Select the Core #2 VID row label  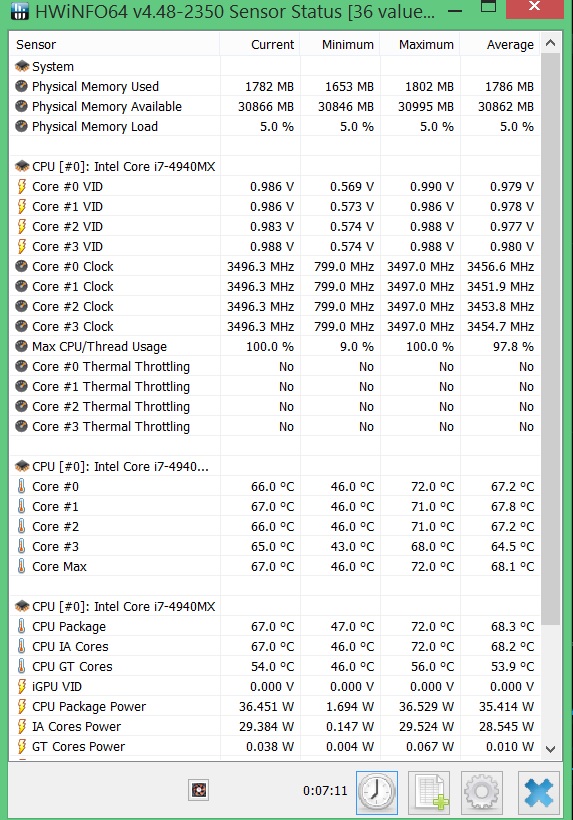click(67, 226)
